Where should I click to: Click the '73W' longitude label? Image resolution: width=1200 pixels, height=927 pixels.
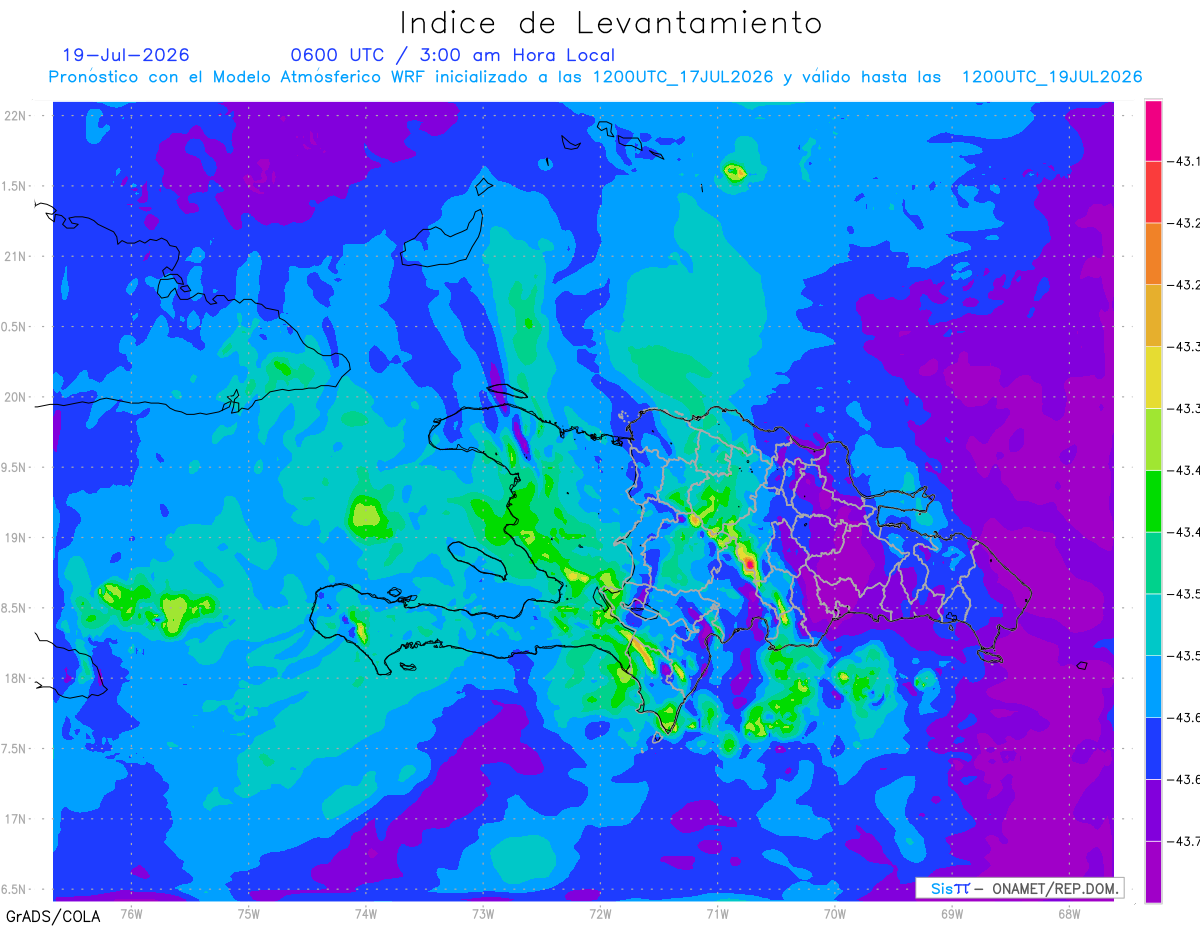[483, 913]
